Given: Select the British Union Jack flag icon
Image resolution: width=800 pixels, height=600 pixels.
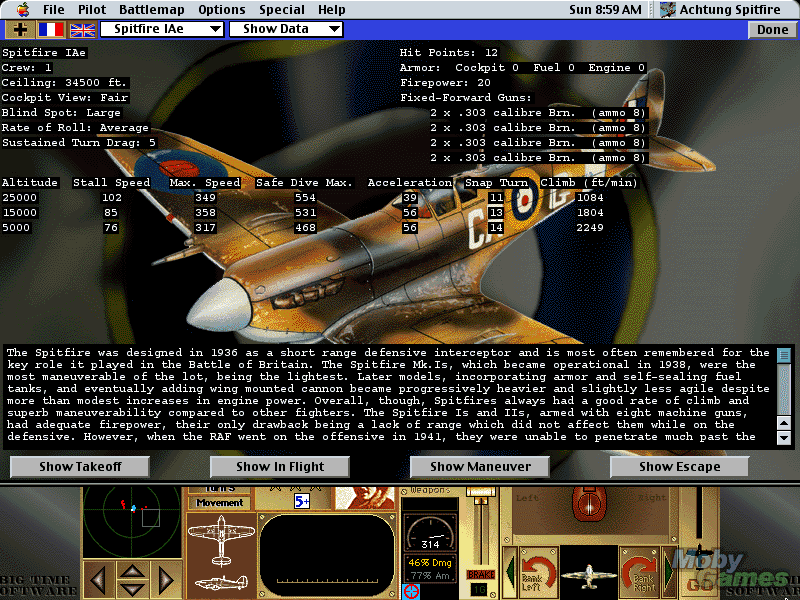Looking at the screenshot, I should point(83,30).
